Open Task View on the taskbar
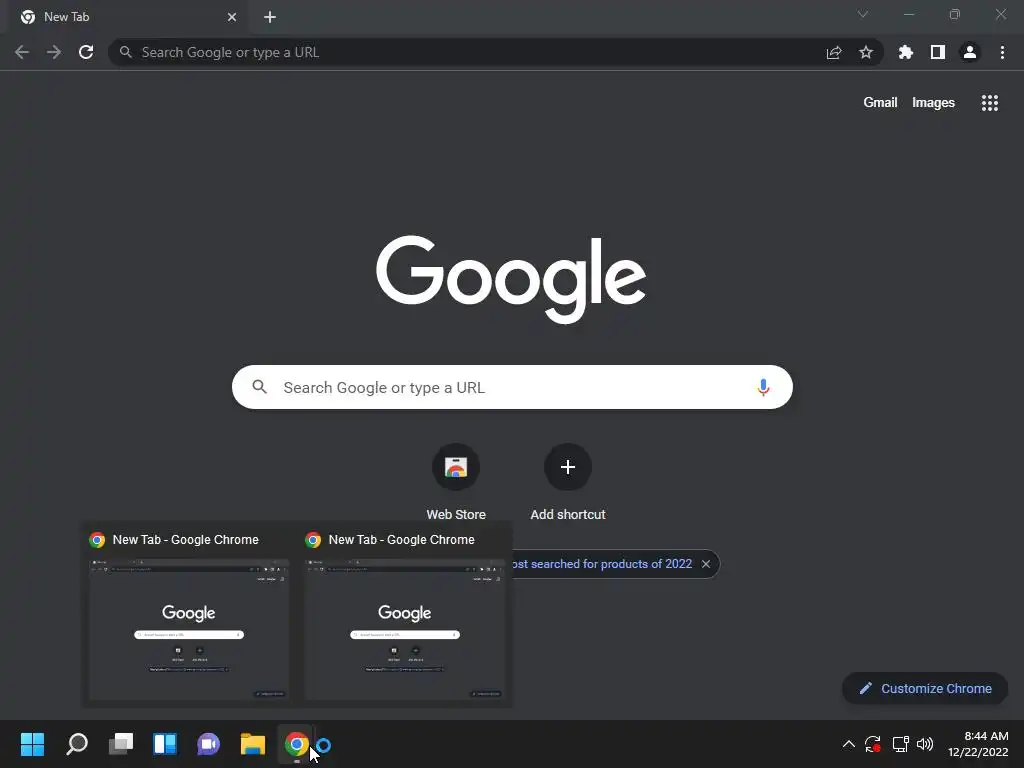The width and height of the screenshot is (1024, 768). [121, 744]
